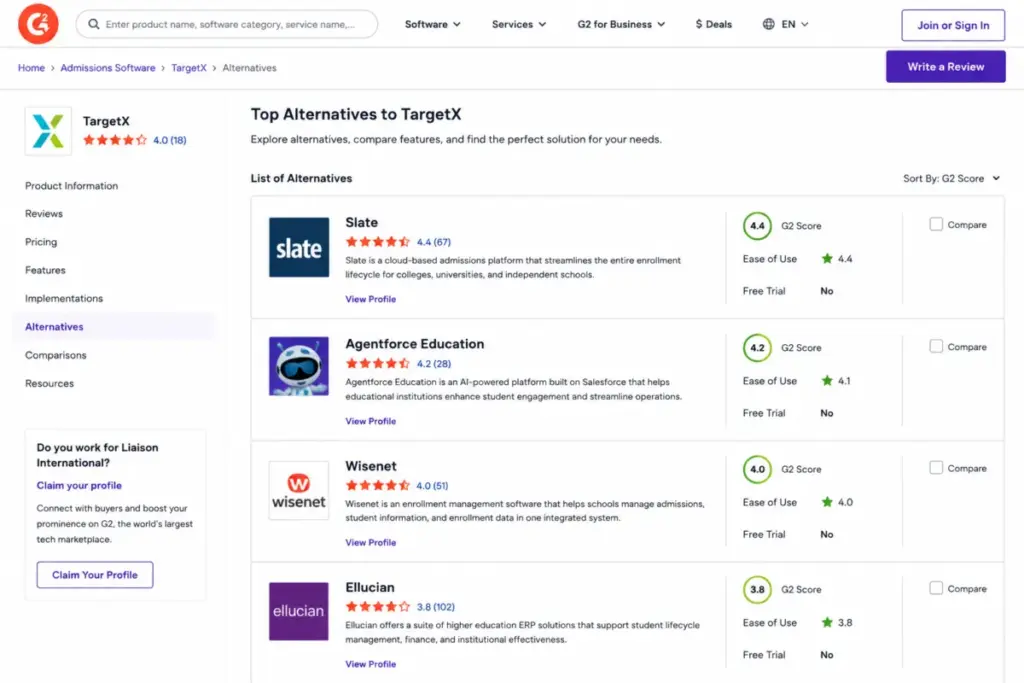Image resolution: width=1024 pixels, height=683 pixels.
Task: Open Agentforce Education's View Profile link
Action: point(370,421)
